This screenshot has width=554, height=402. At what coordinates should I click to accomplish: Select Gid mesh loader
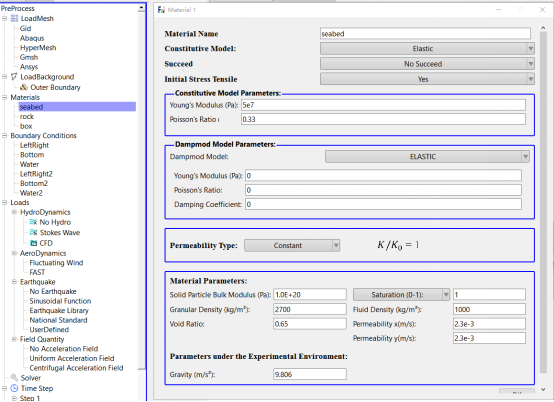tap(25, 28)
